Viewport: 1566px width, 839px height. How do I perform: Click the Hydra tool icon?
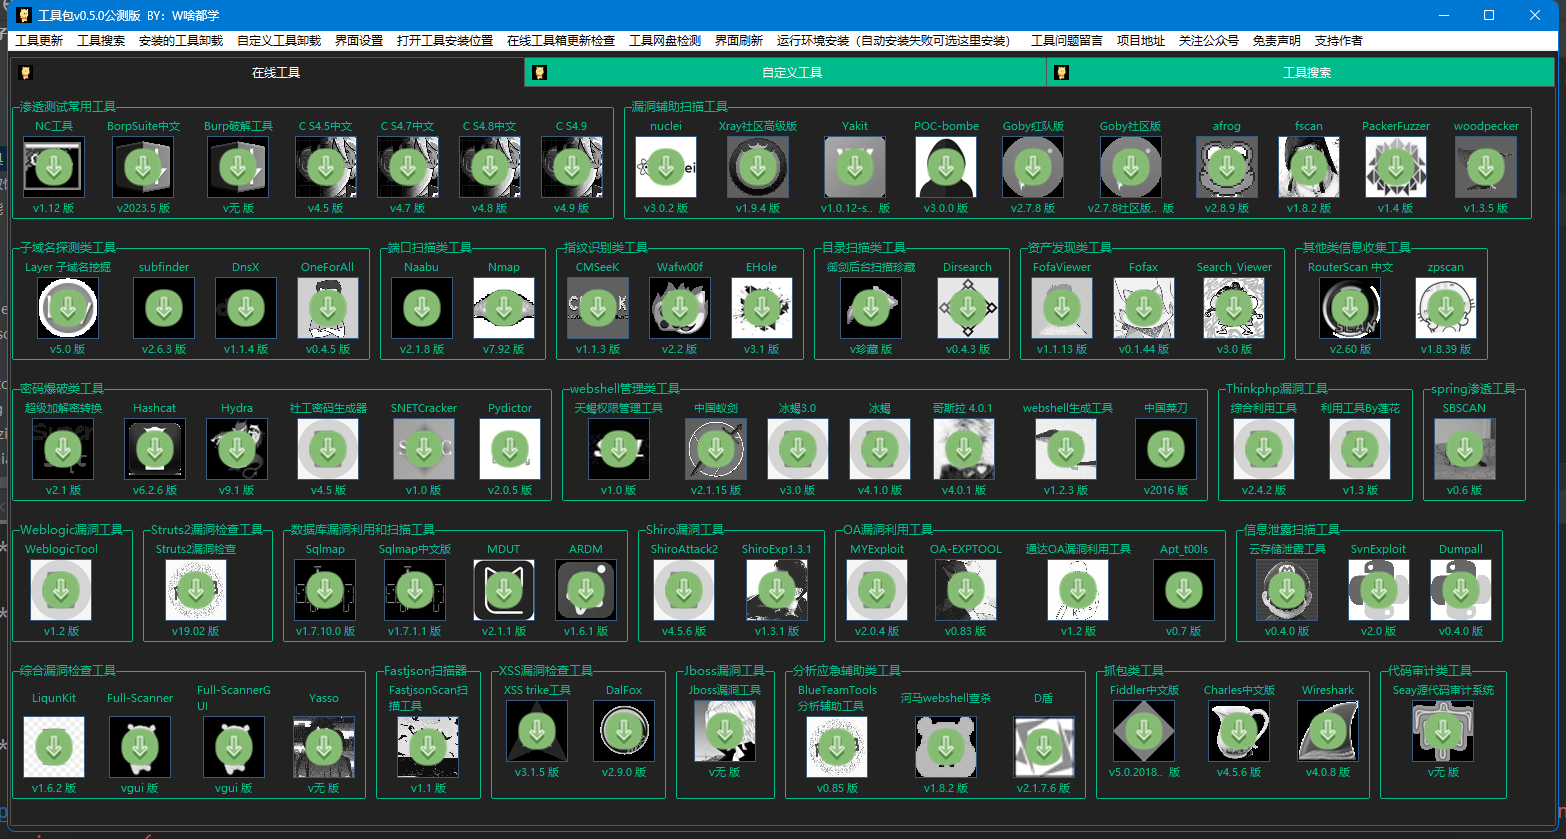point(237,449)
